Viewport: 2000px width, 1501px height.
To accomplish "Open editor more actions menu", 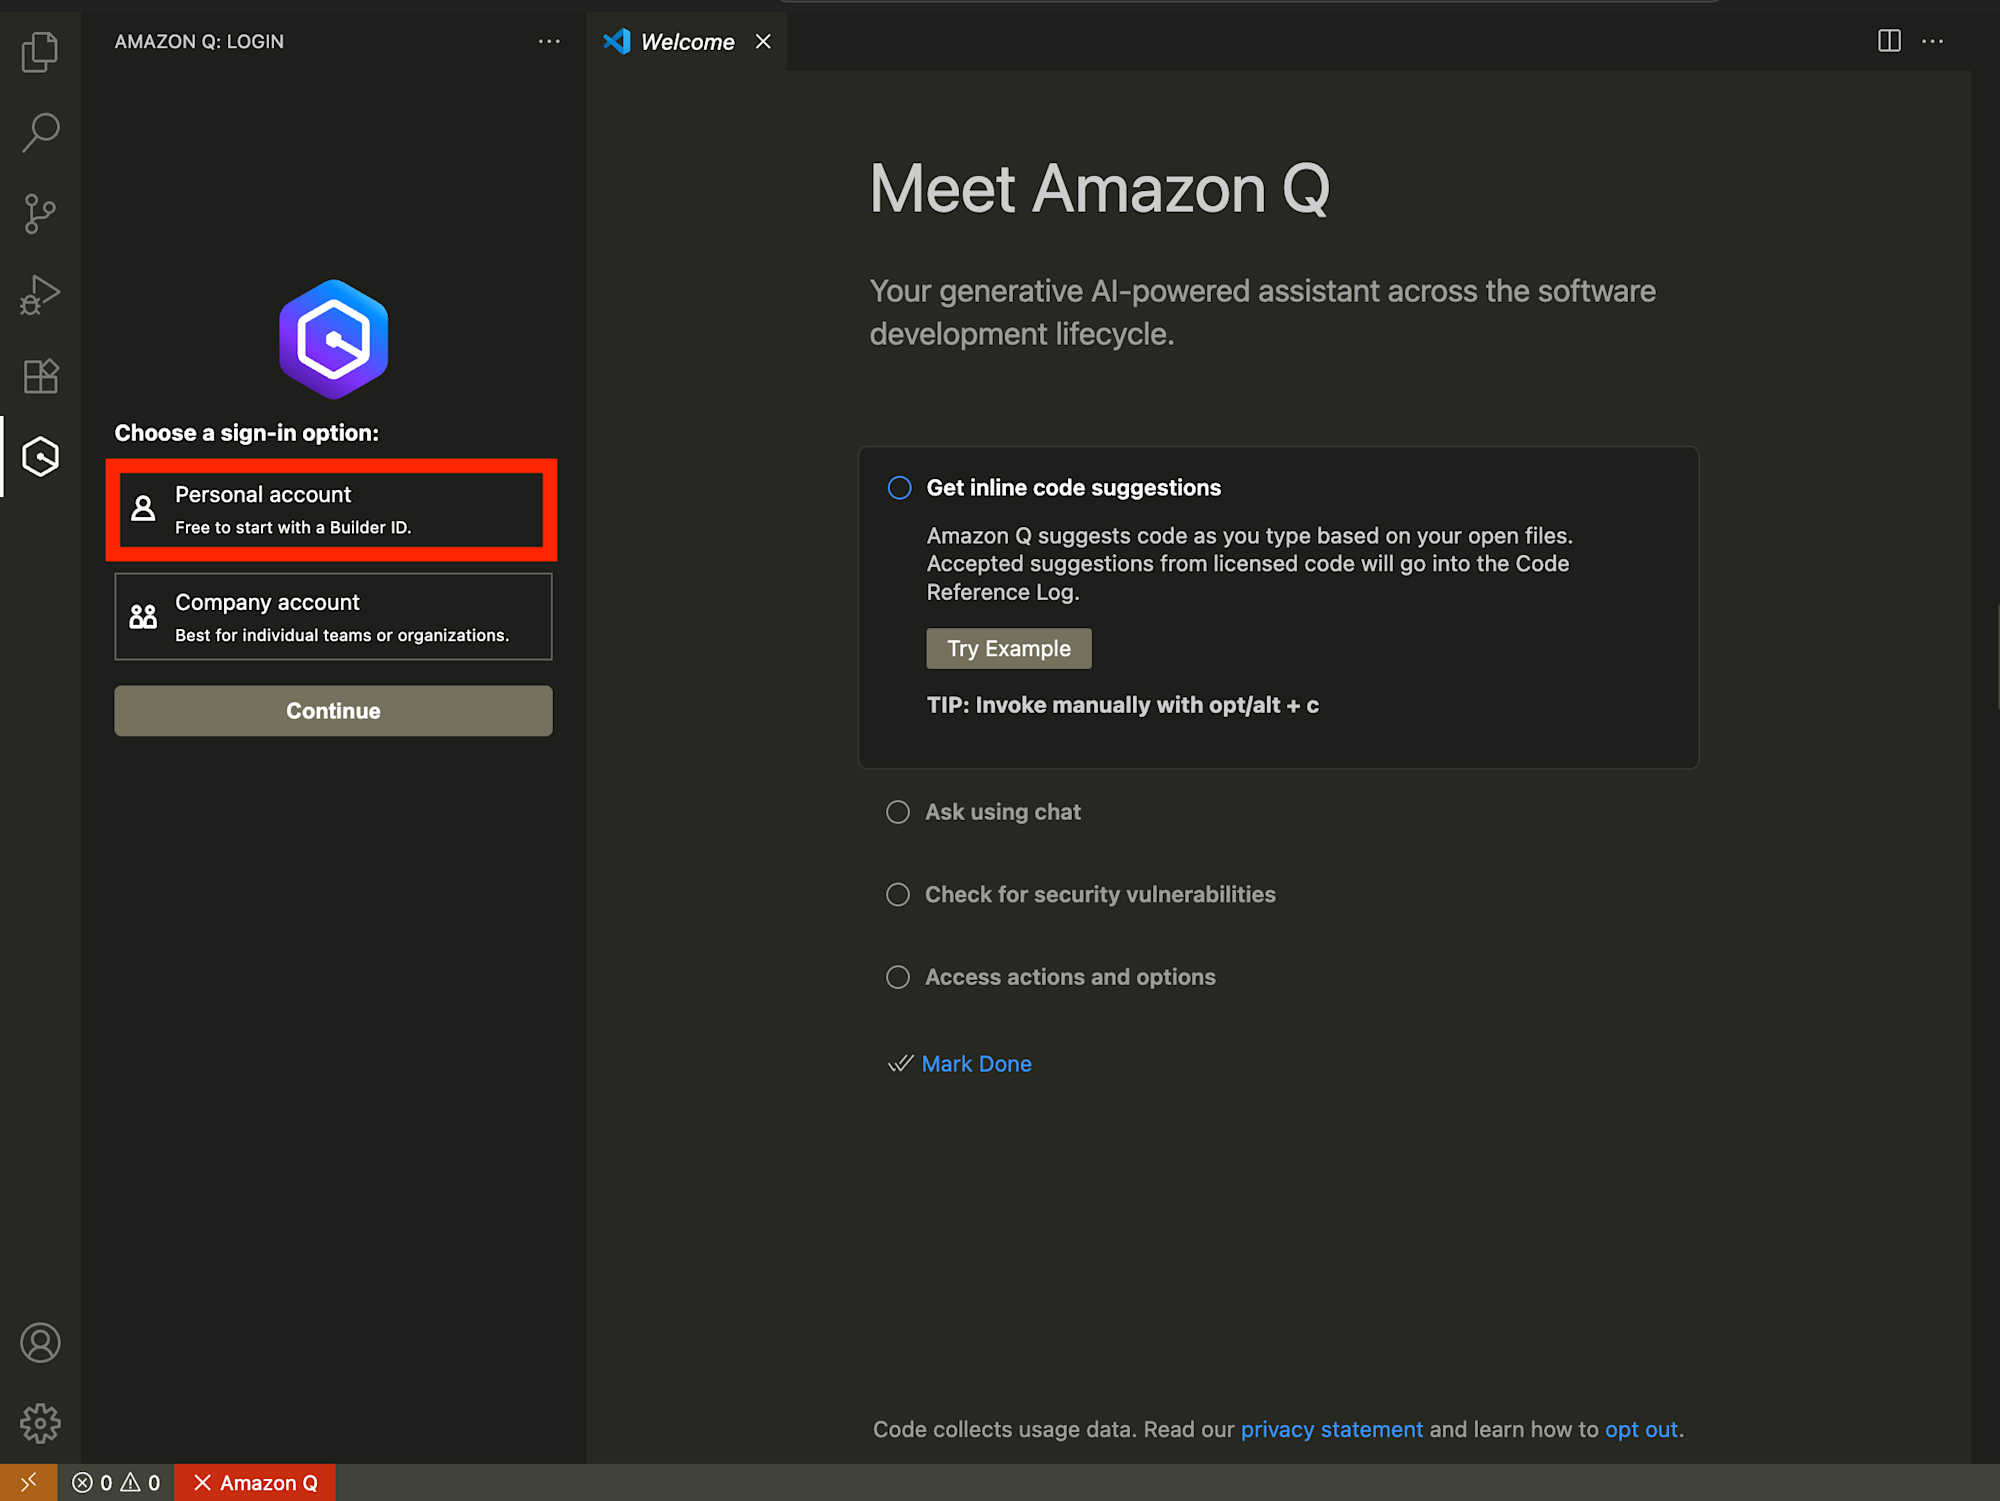I will click(x=1933, y=41).
